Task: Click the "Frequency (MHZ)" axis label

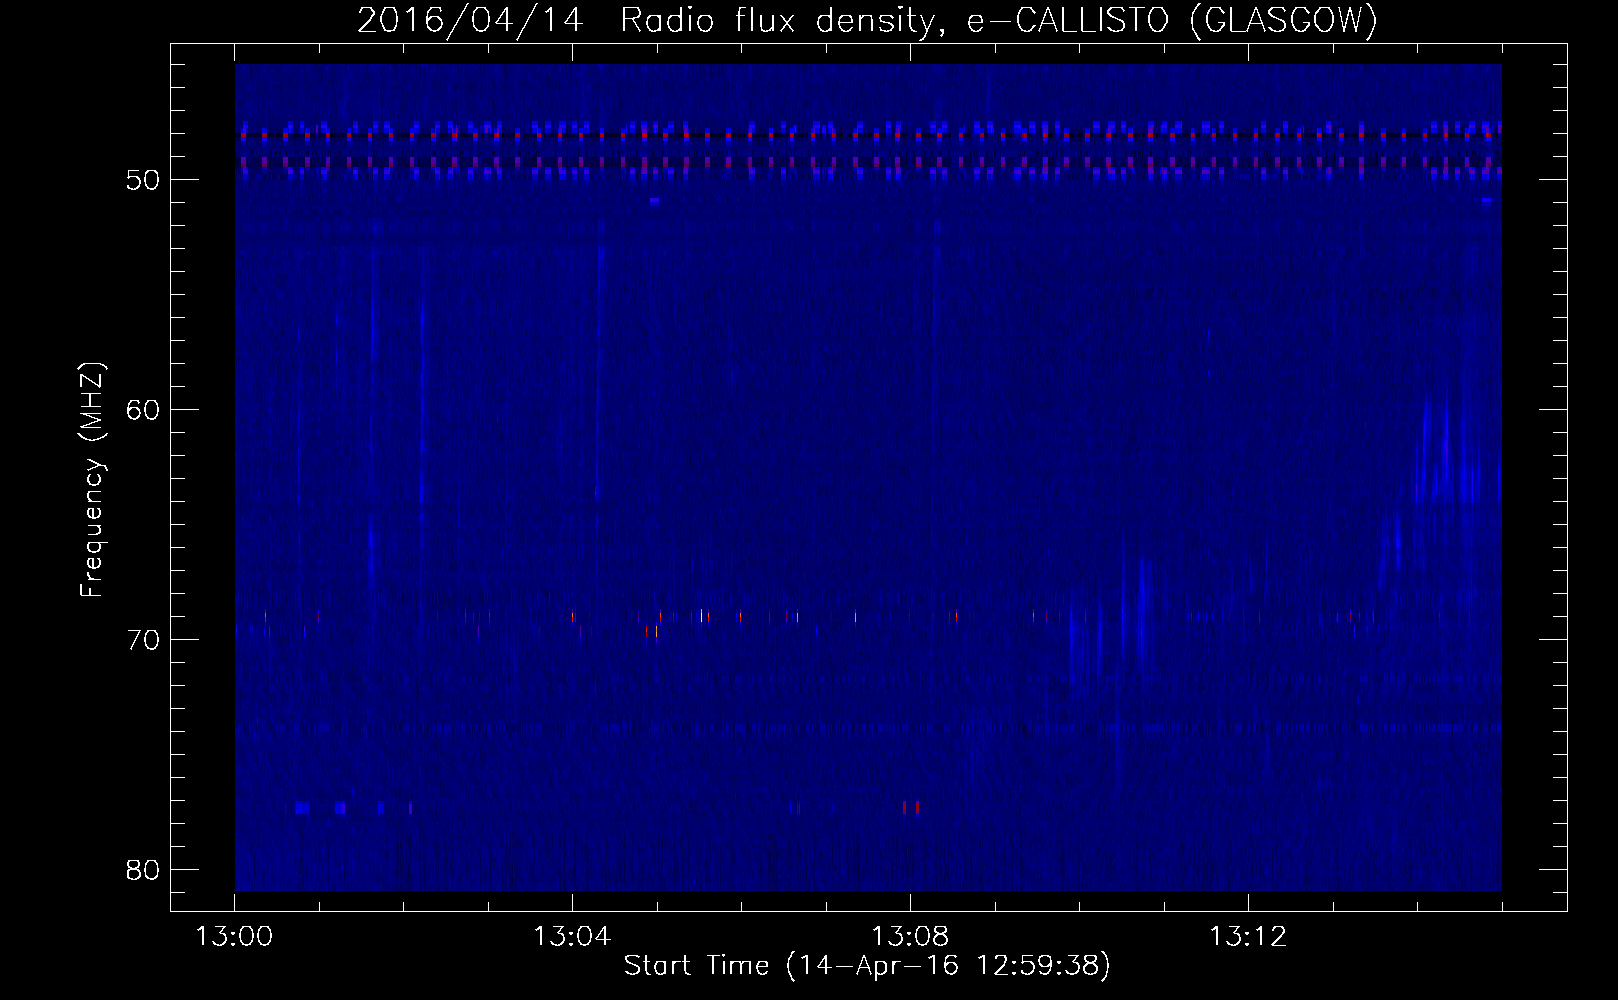Action: pyautogui.click(x=92, y=480)
